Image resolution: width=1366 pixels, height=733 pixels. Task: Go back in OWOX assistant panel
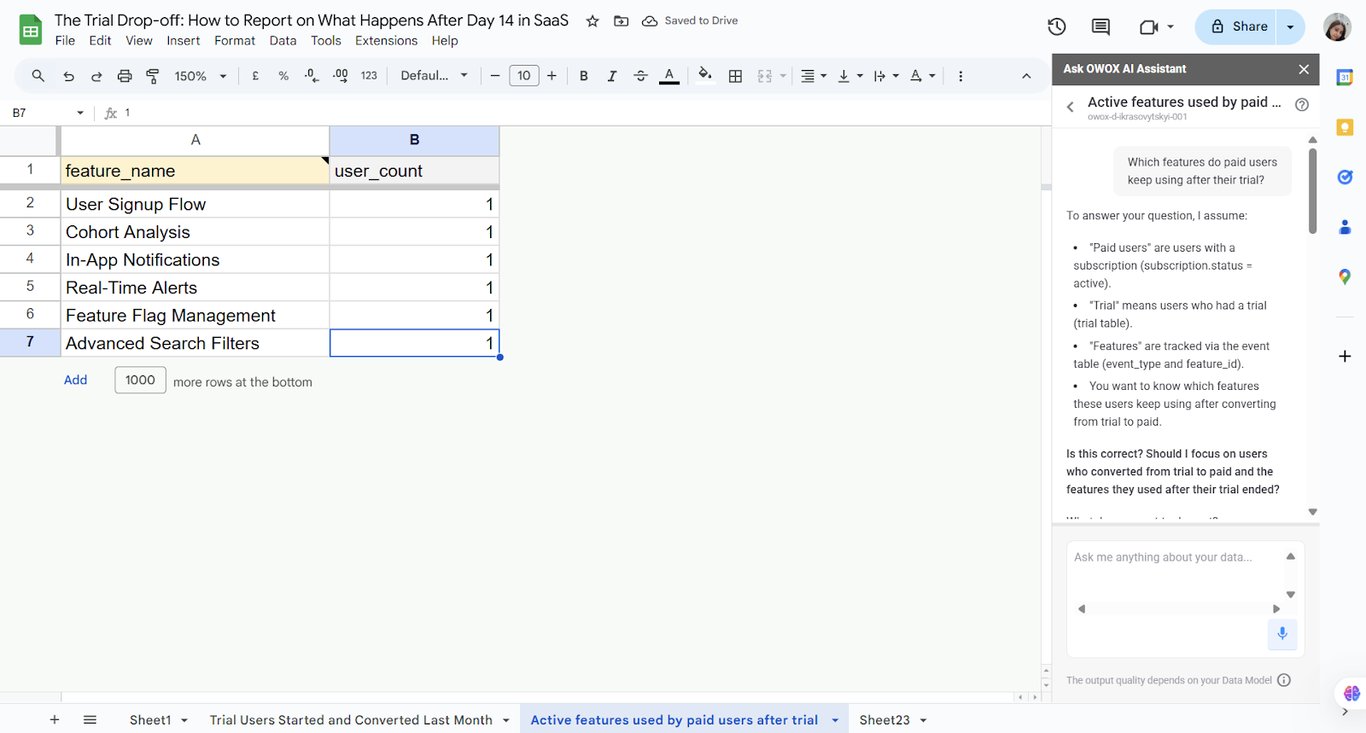[x=1070, y=106]
